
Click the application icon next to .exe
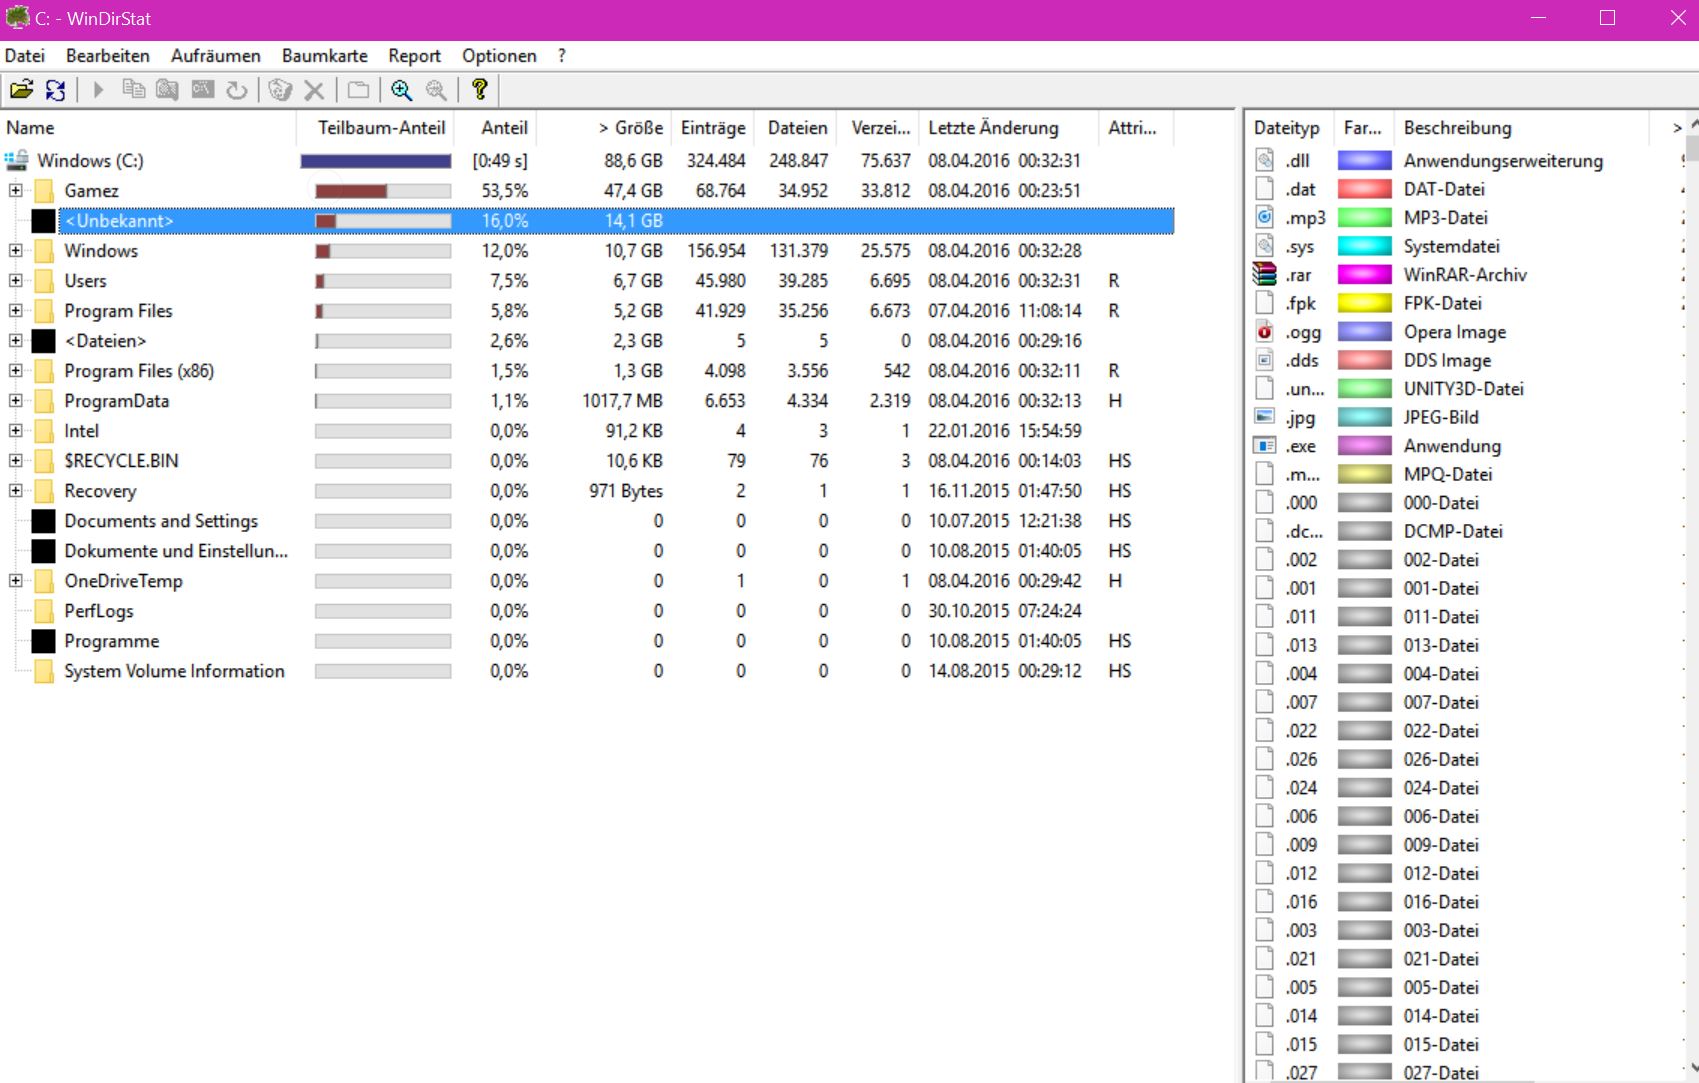pyautogui.click(x=1265, y=445)
